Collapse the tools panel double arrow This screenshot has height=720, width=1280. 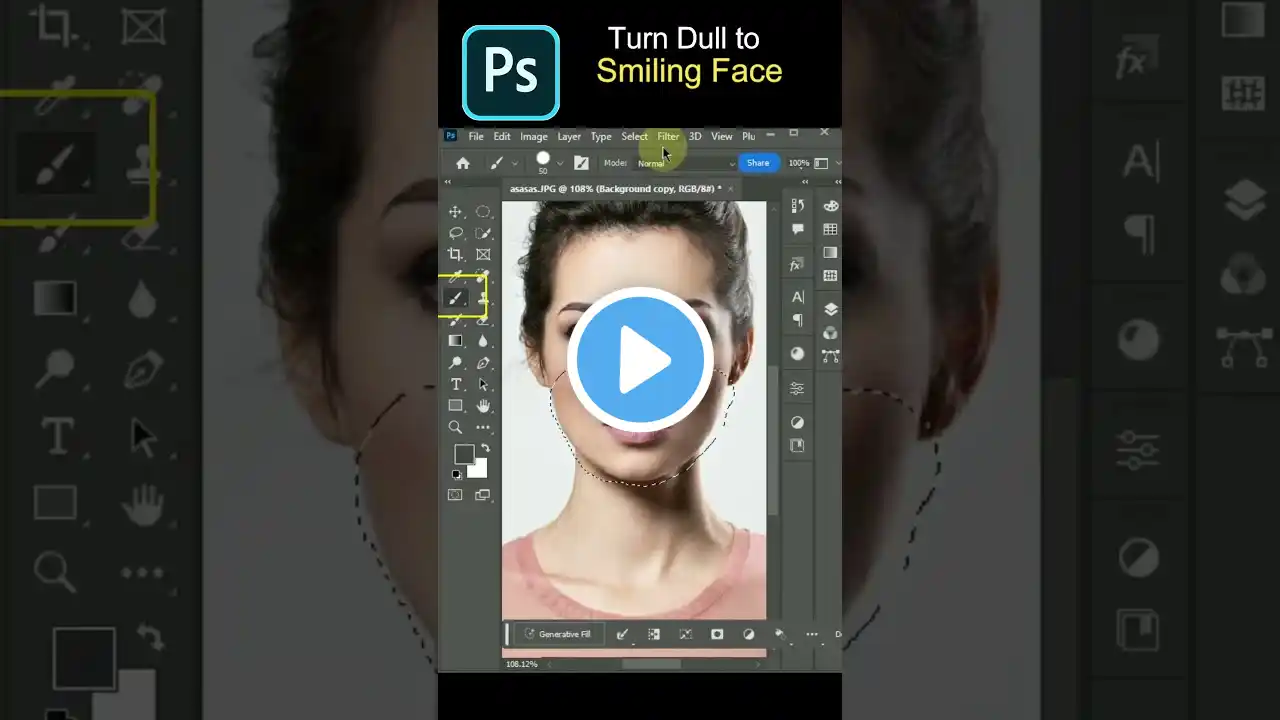pos(448,182)
